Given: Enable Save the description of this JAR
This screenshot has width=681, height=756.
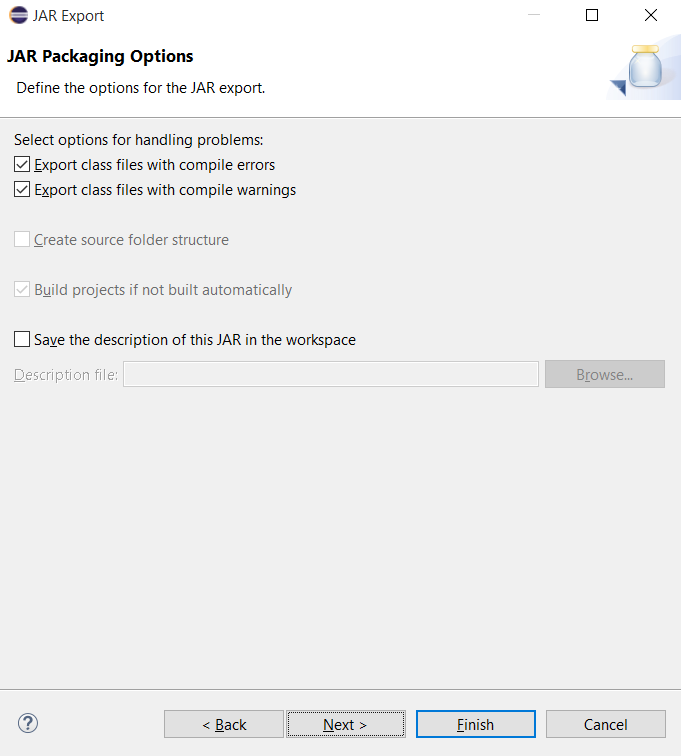Looking at the screenshot, I should click(23, 340).
